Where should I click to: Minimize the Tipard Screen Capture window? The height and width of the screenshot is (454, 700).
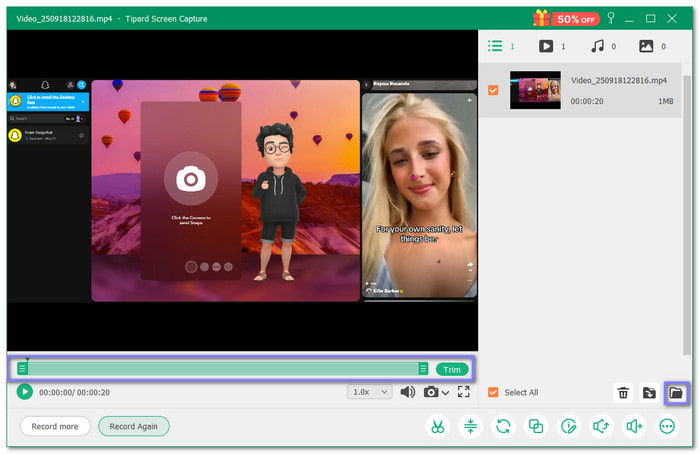[x=629, y=19]
